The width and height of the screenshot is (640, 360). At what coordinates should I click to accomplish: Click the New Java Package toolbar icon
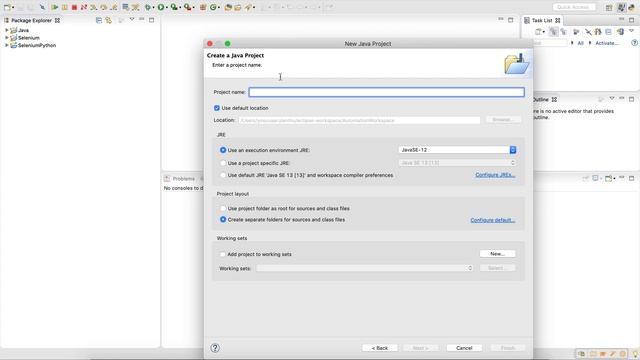coord(203,7)
